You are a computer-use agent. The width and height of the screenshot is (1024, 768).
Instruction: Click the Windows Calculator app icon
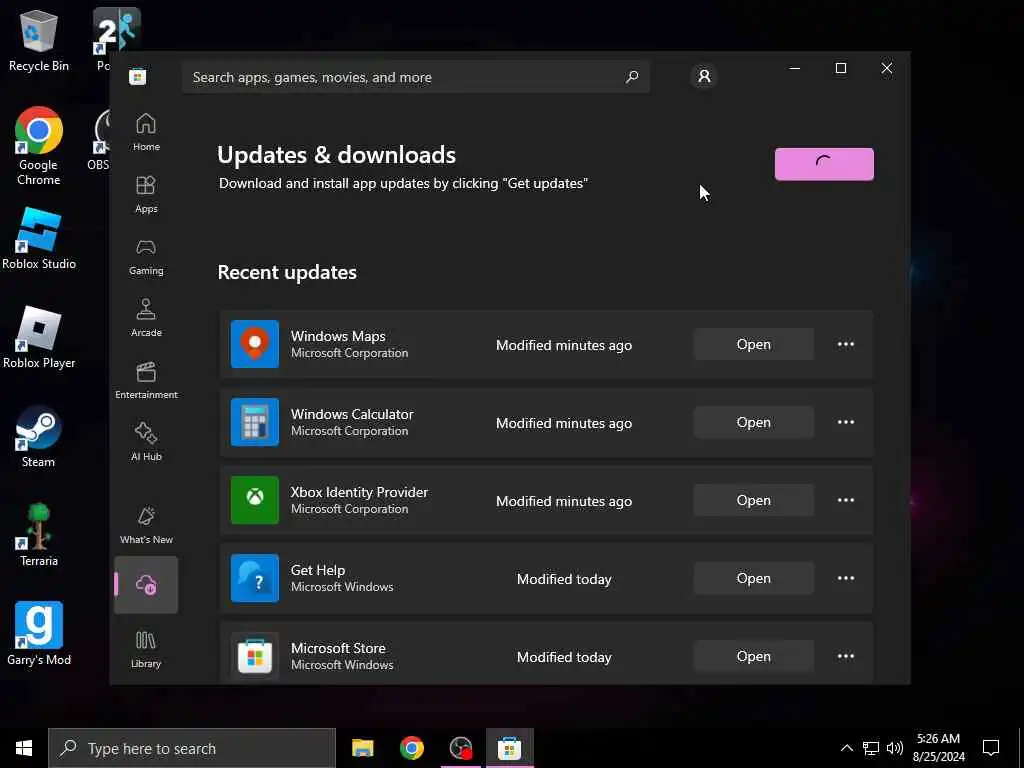click(255, 422)
